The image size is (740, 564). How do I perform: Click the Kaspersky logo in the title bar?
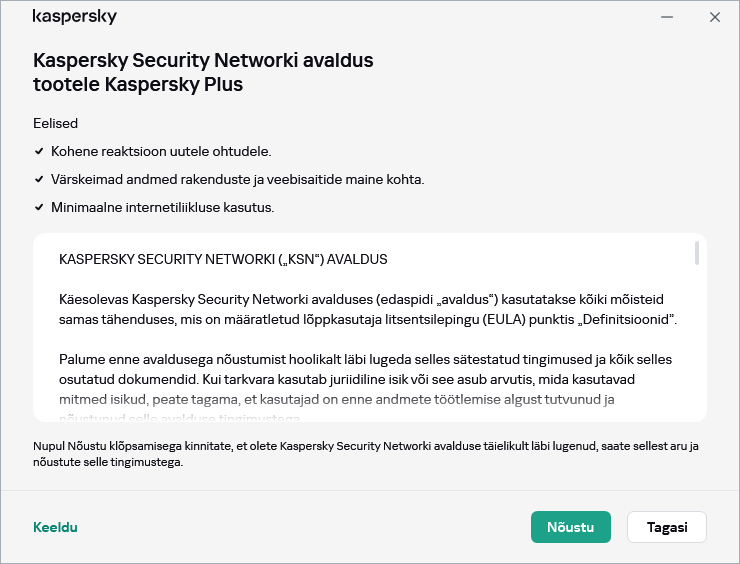[x=75, y=17]
